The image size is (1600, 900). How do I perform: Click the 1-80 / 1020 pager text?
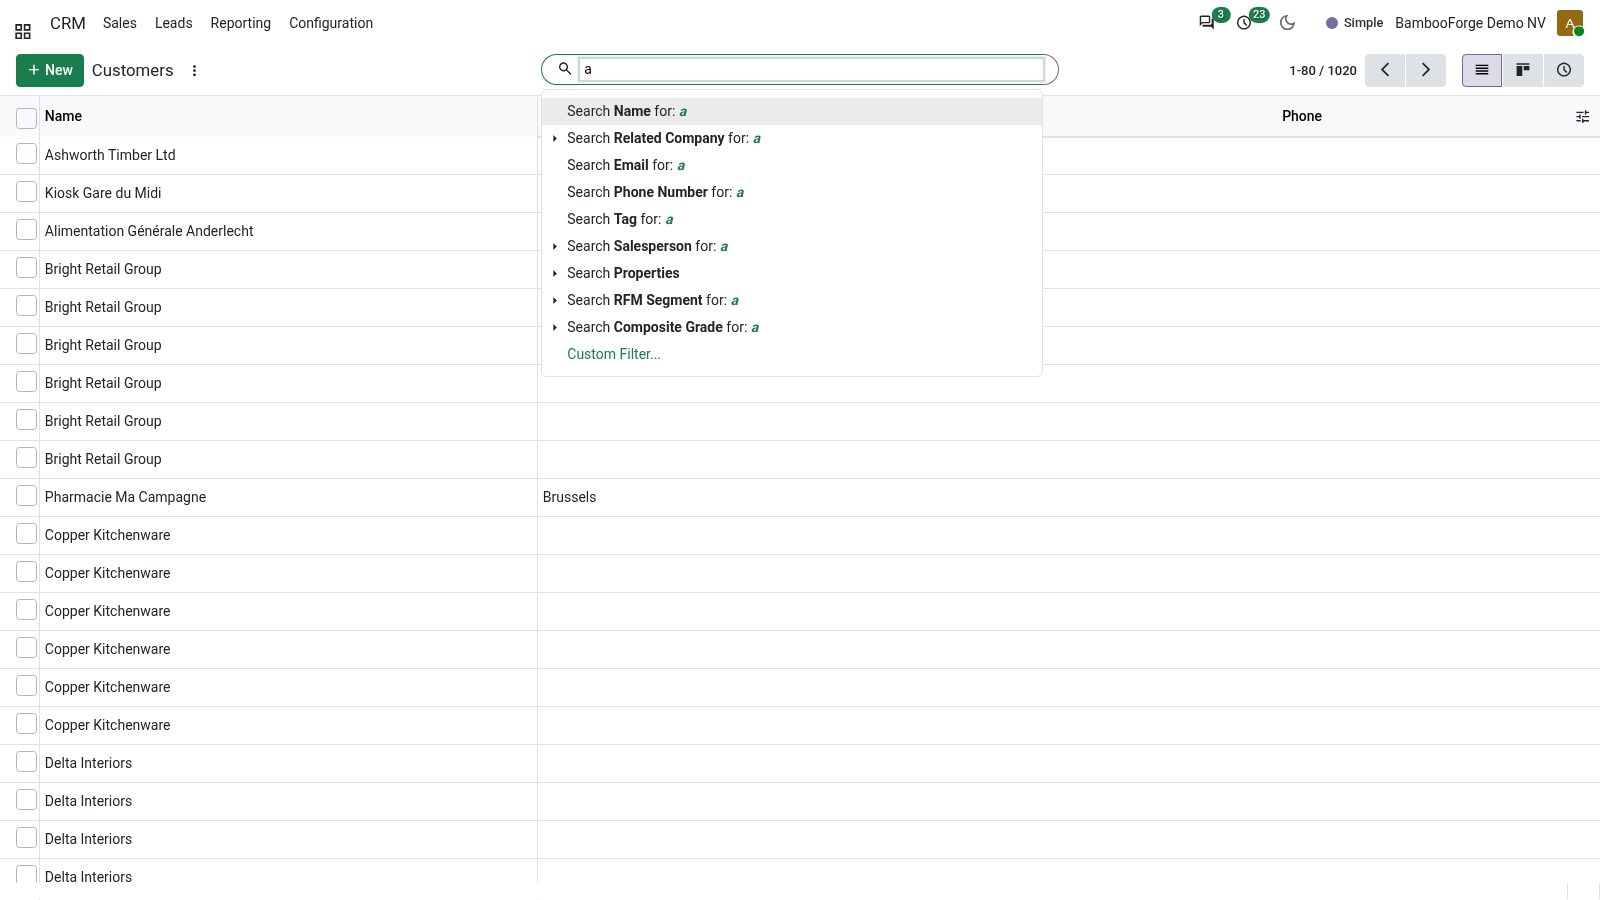1323,70
